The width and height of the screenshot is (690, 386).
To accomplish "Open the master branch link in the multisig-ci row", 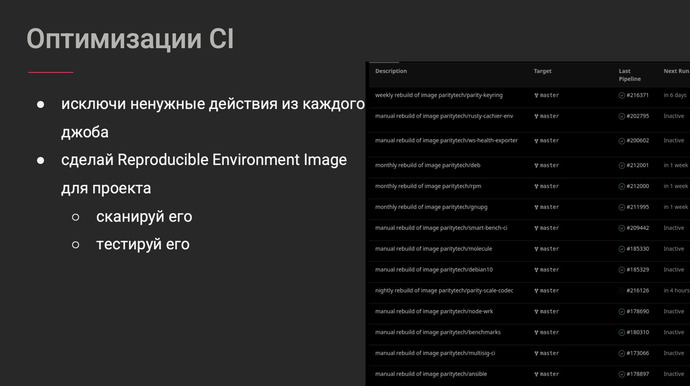I will tap(549, 353).
